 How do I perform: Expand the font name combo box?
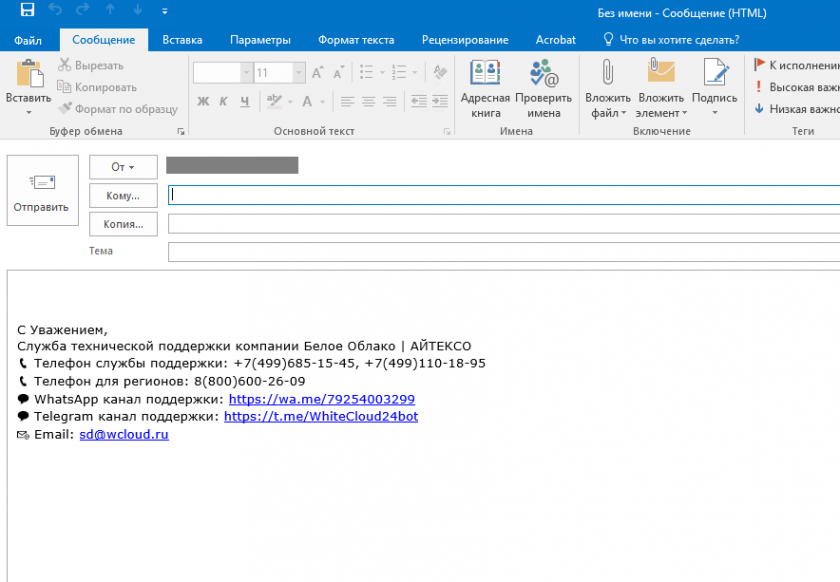[246, 73]
